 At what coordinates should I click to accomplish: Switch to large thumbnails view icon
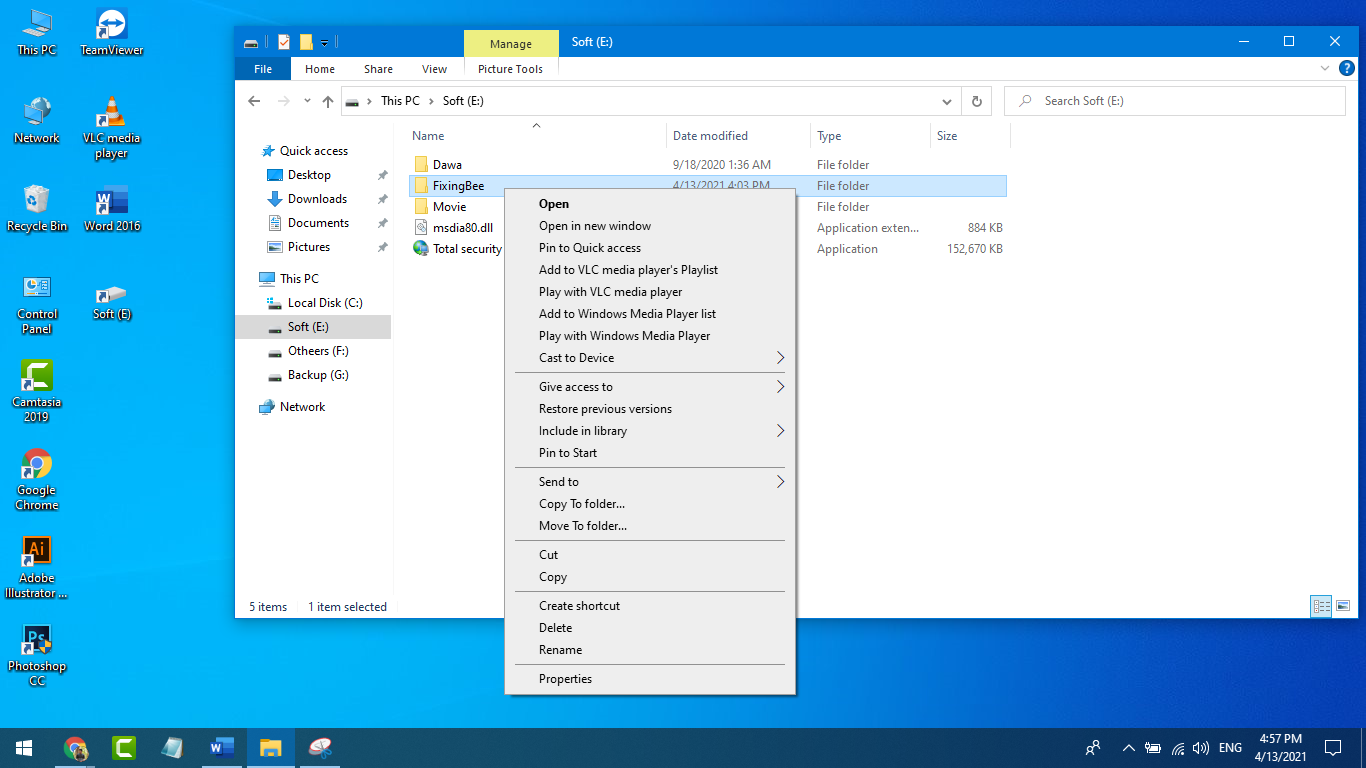click(x=1343, y=606)
